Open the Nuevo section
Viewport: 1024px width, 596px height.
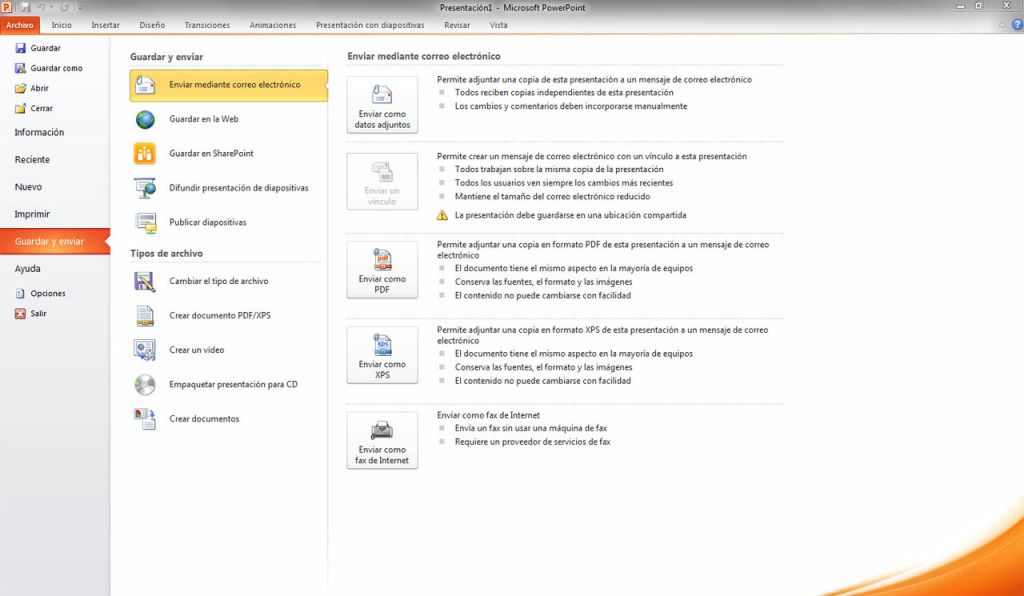28,187
